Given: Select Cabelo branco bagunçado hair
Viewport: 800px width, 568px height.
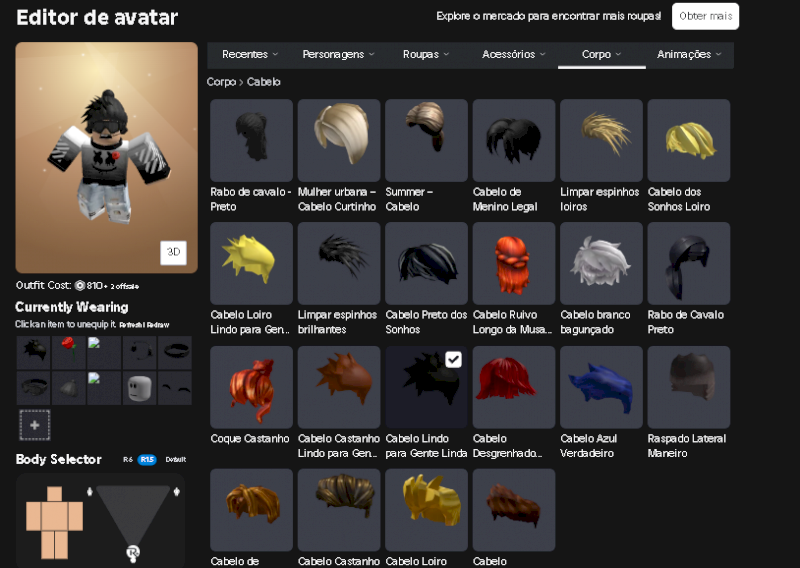Looking at the screenshot, I should point(601,263).
